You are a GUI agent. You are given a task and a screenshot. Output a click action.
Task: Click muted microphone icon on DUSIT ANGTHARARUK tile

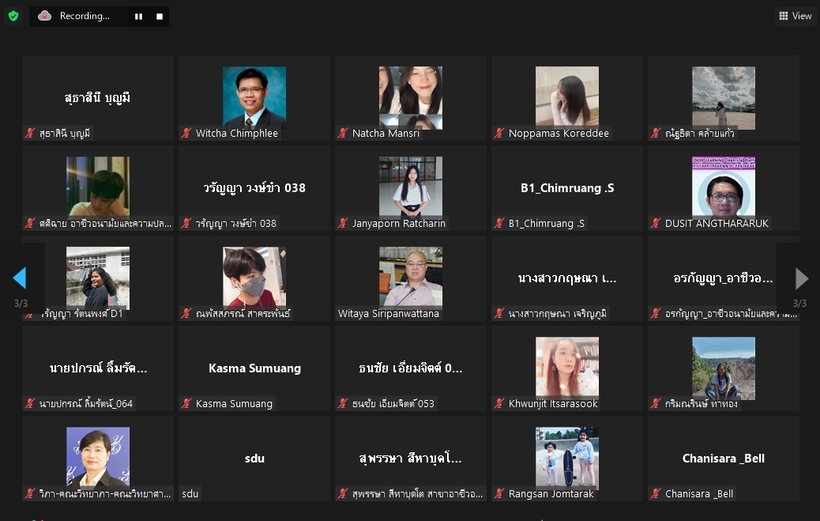click(655, 223)
